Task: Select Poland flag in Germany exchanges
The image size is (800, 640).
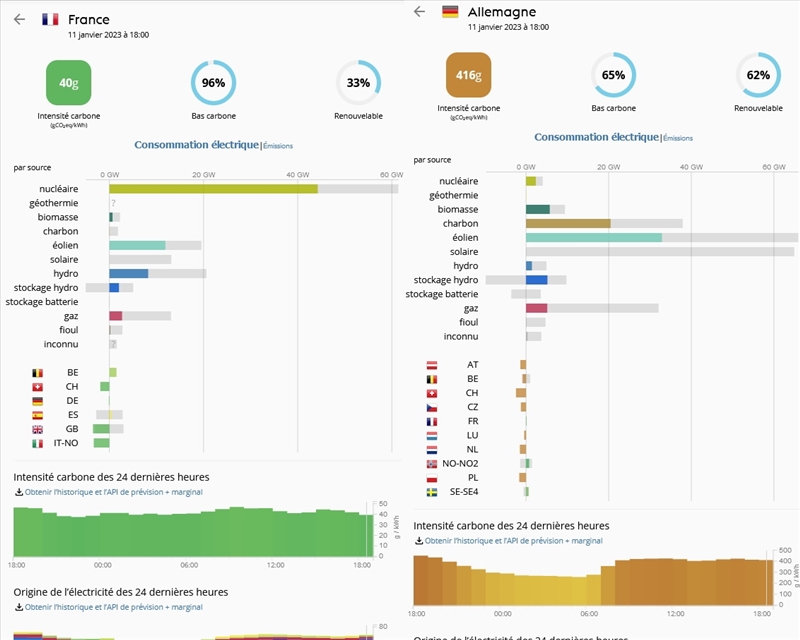Action: pyautogui.click(x=432, y=478)
